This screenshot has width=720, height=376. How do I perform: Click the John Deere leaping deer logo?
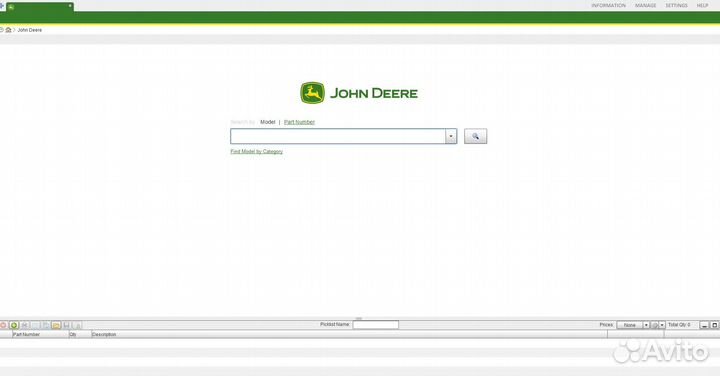pyautogui.click(x=313, y=93)
